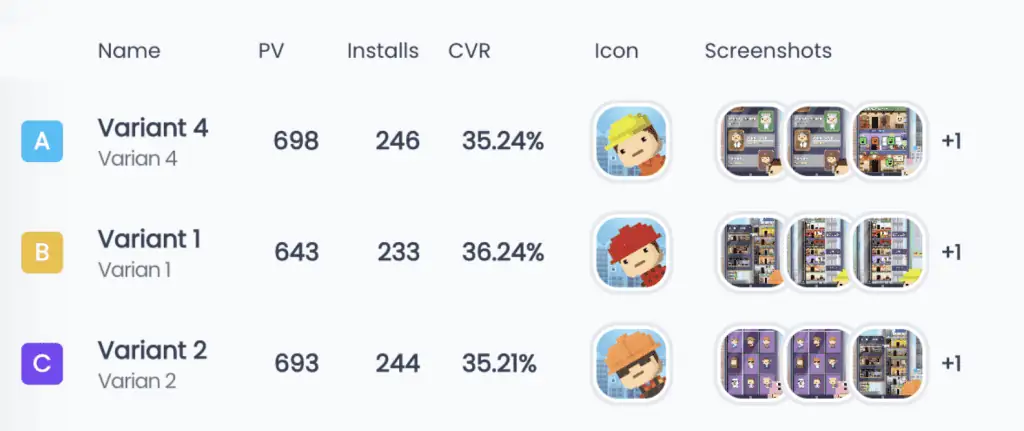Expand +1 more screenshots for Variant 1

951,252
